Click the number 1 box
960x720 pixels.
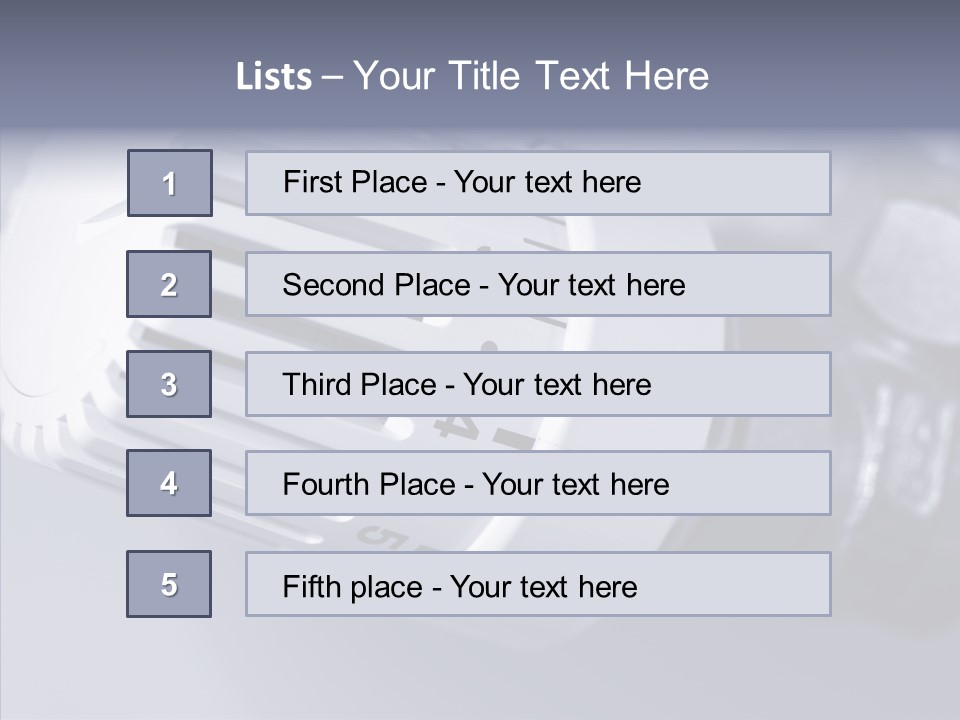coord(170,183)
